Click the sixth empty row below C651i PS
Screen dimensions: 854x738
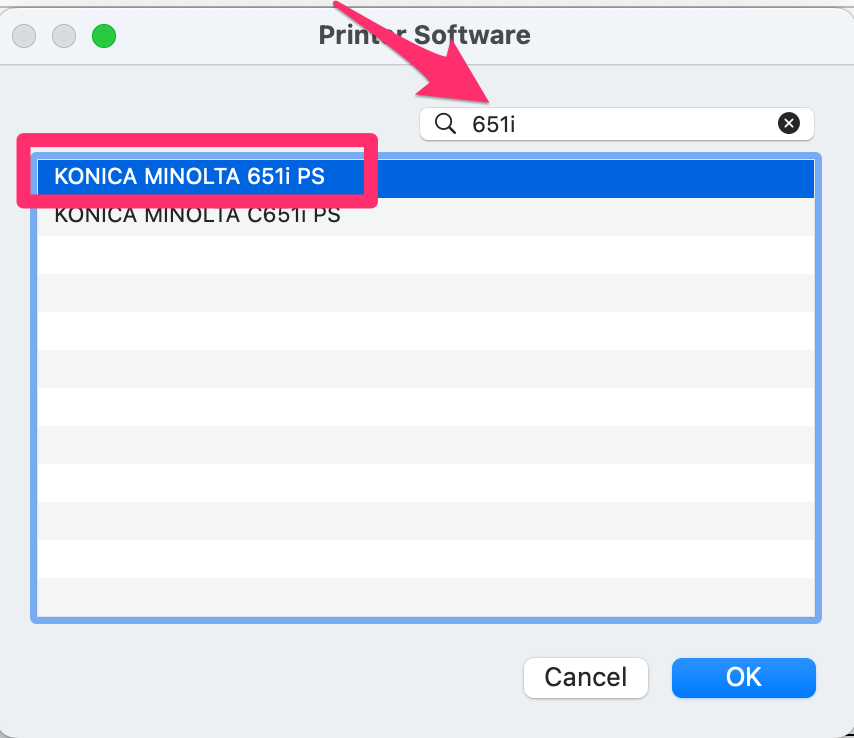click(426, 444)
